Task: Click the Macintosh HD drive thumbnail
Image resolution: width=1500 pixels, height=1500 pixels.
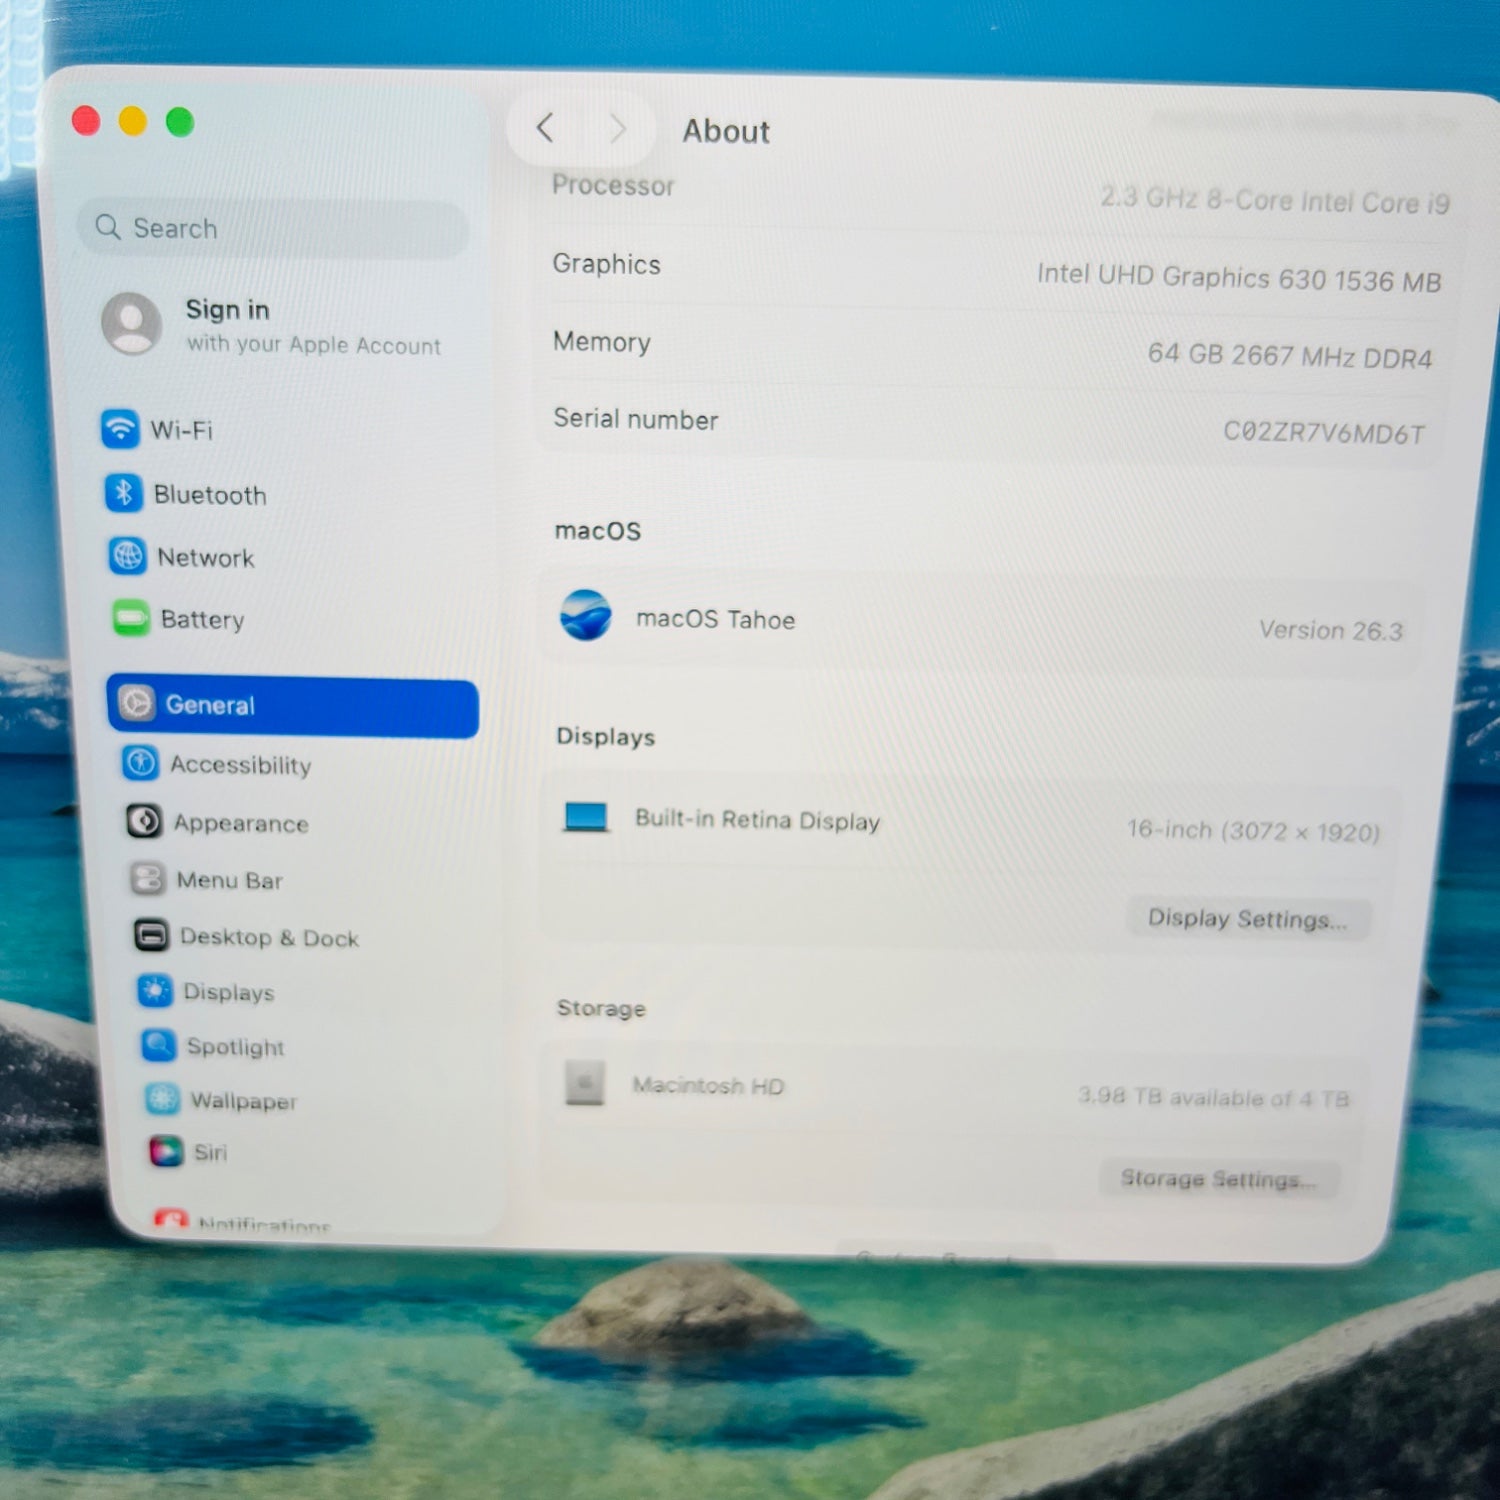Action: [585, 1083]
